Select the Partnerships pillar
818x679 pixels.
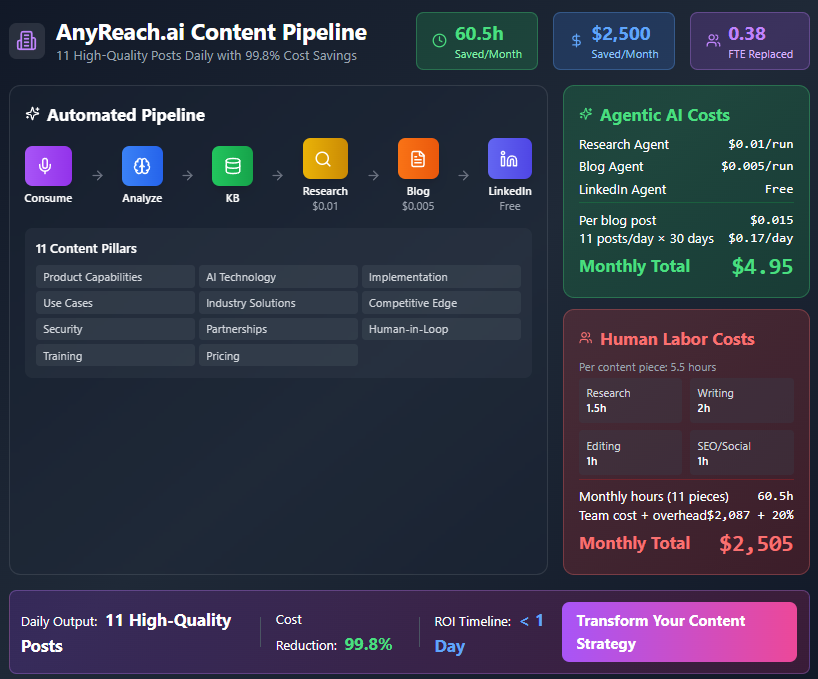[278, 329]
